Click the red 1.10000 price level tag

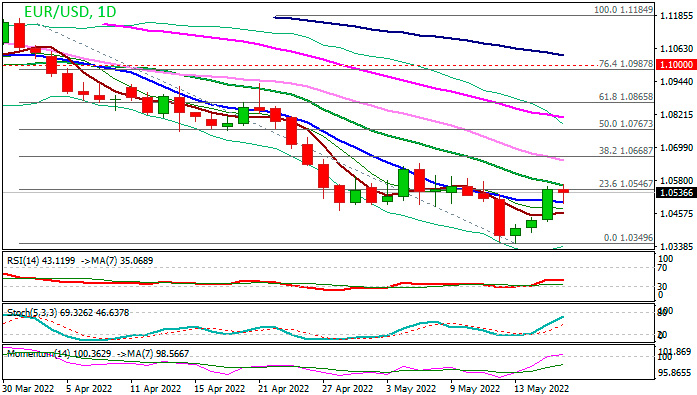click(676, 65)
